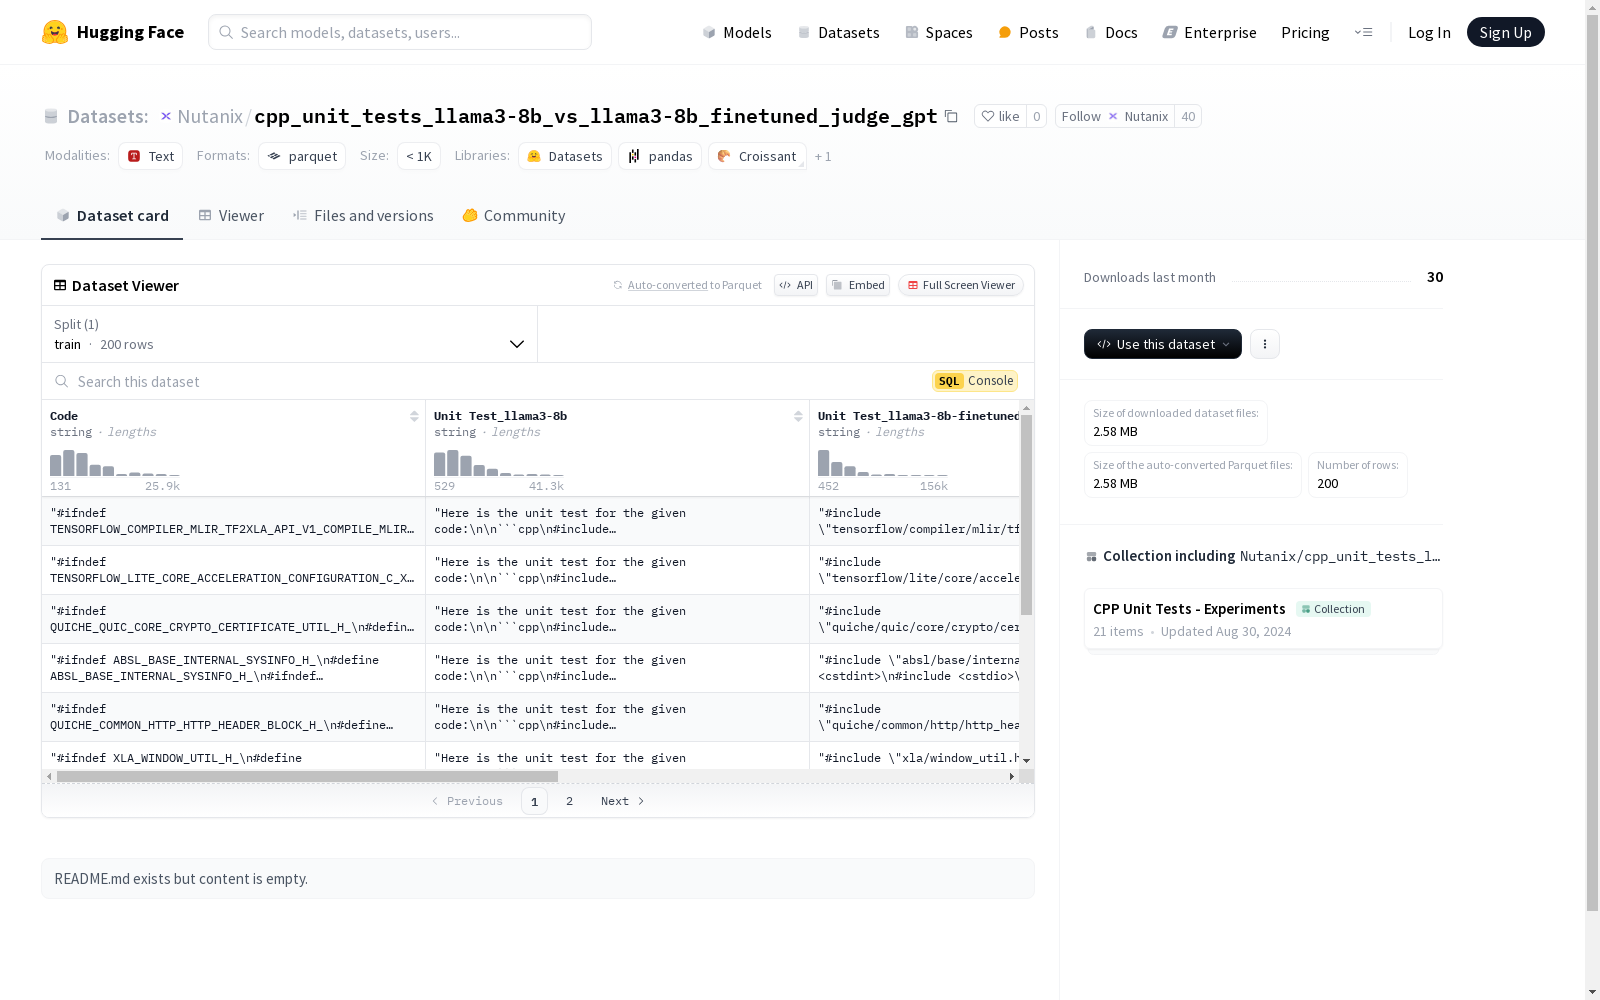Click the Code cell with TENSORFLOW_LITE_CORE_ACCELERATION_CONFIGURATION

point(233,570)
